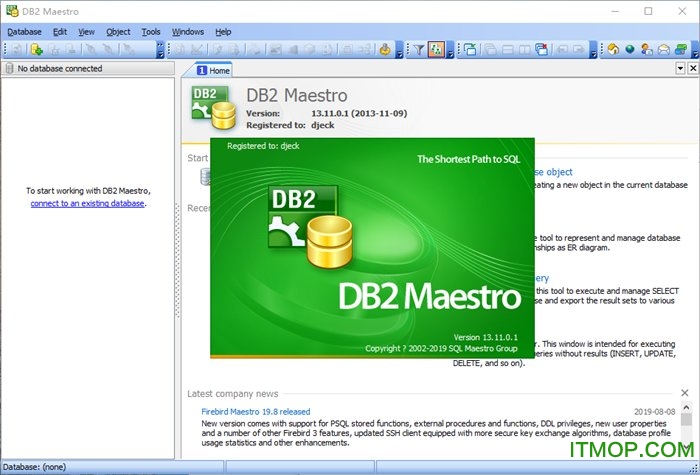This screenshot has width=700, height=475.
Task: Click 'Latest company news' heading
Action: click(233, 394)
